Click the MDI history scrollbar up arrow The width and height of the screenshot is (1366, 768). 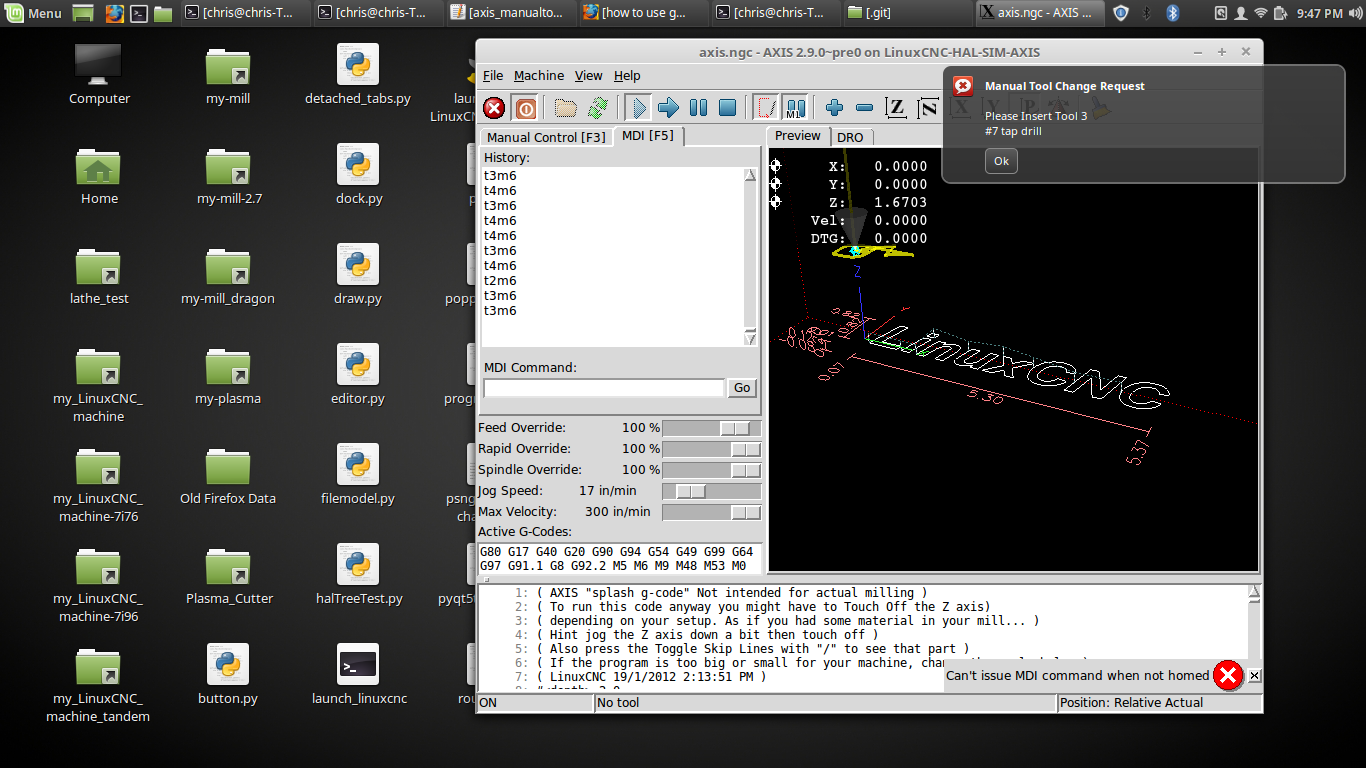click(x=751, y=175)
